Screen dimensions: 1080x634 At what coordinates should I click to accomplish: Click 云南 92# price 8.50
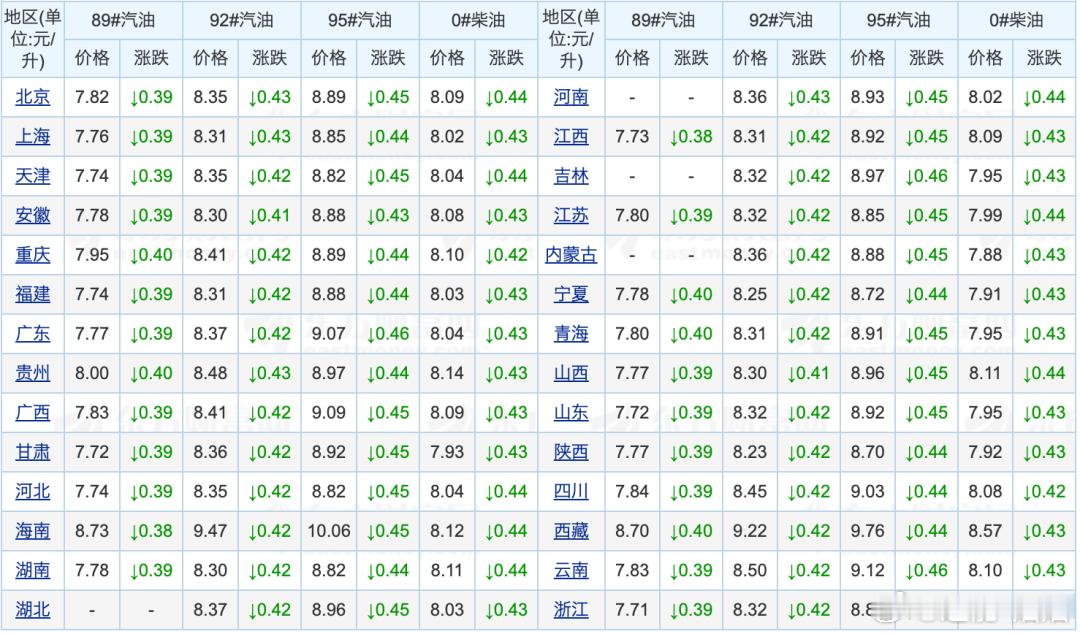(x=749, y=571)
